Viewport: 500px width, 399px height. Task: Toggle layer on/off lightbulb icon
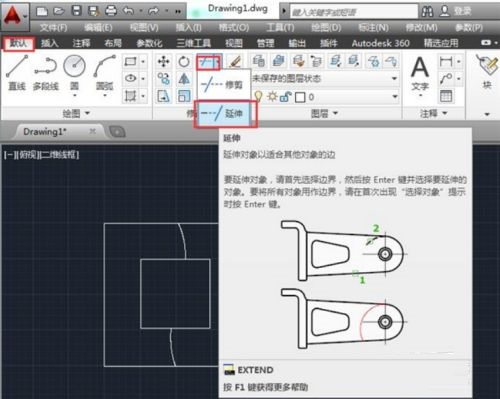click(258, 97)
